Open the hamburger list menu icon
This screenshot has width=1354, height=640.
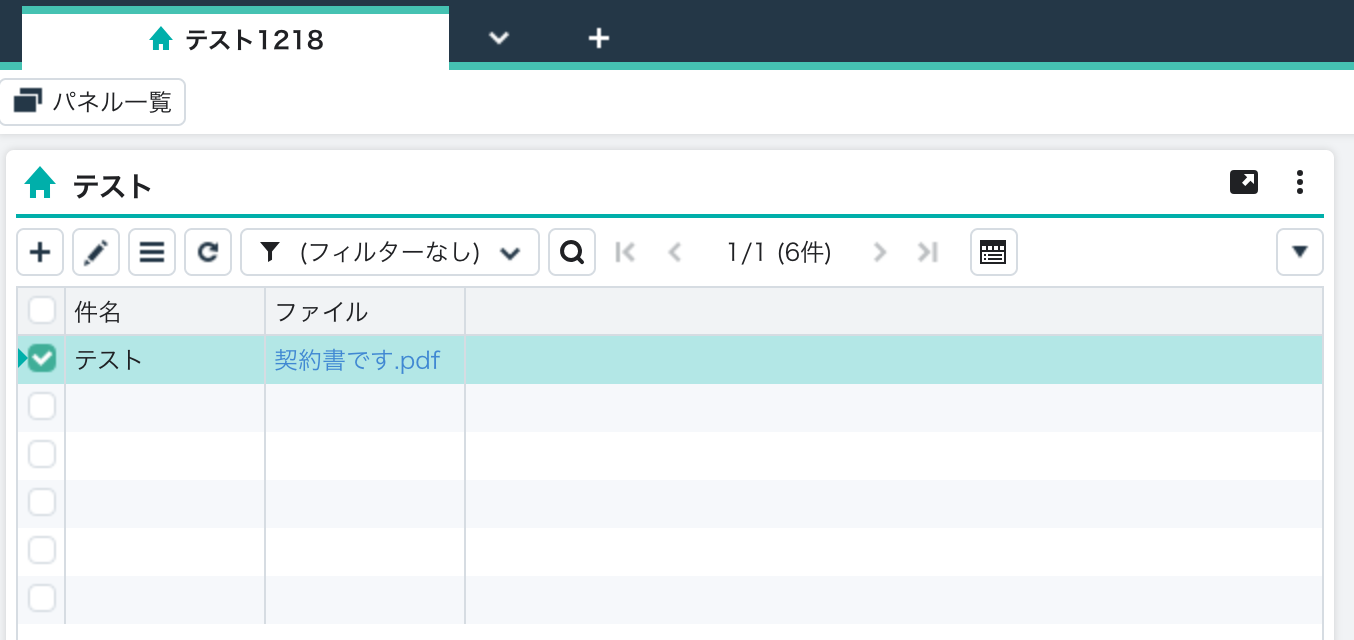(x=152, y=252)
